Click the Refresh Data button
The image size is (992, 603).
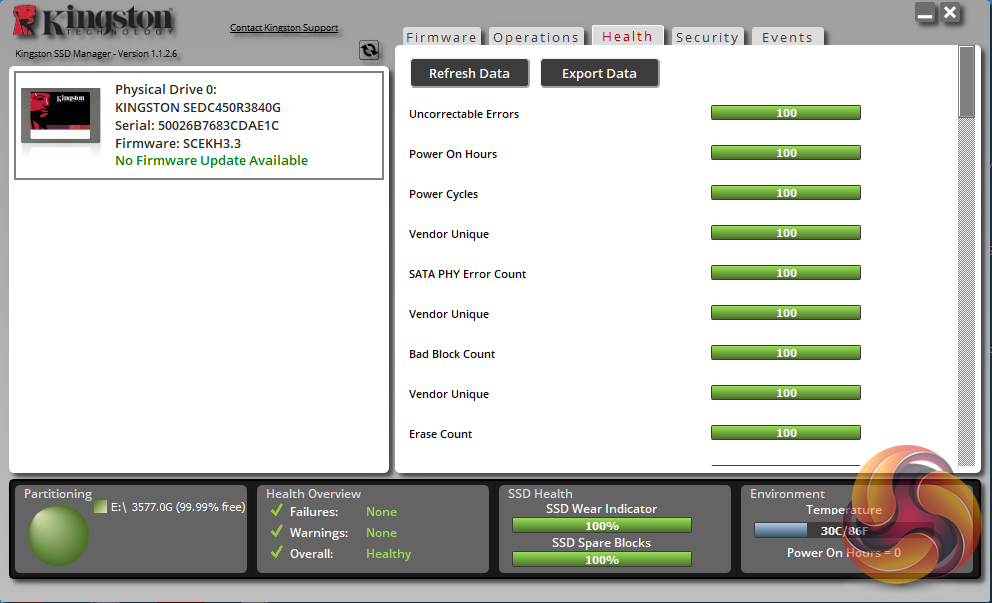click(x=469, y=73)
